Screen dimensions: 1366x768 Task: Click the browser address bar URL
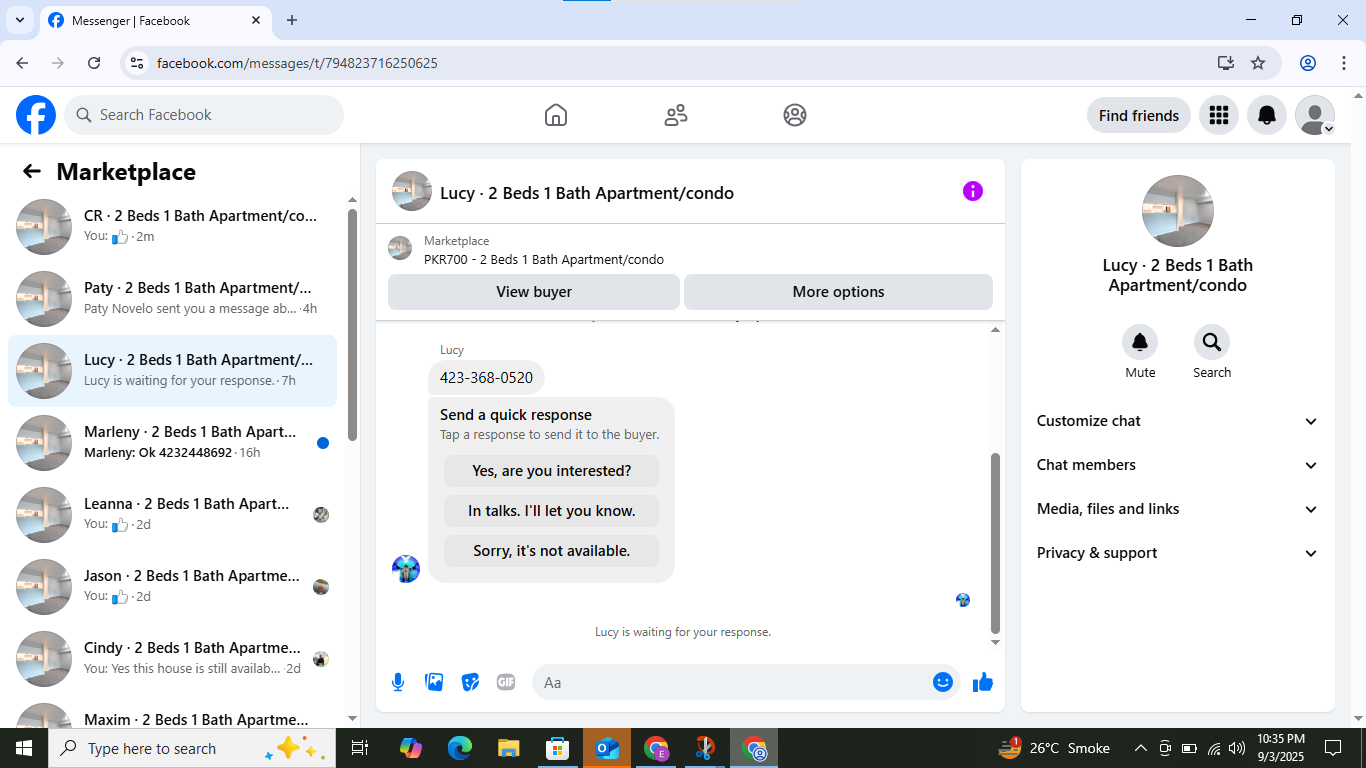pos(297,63)
